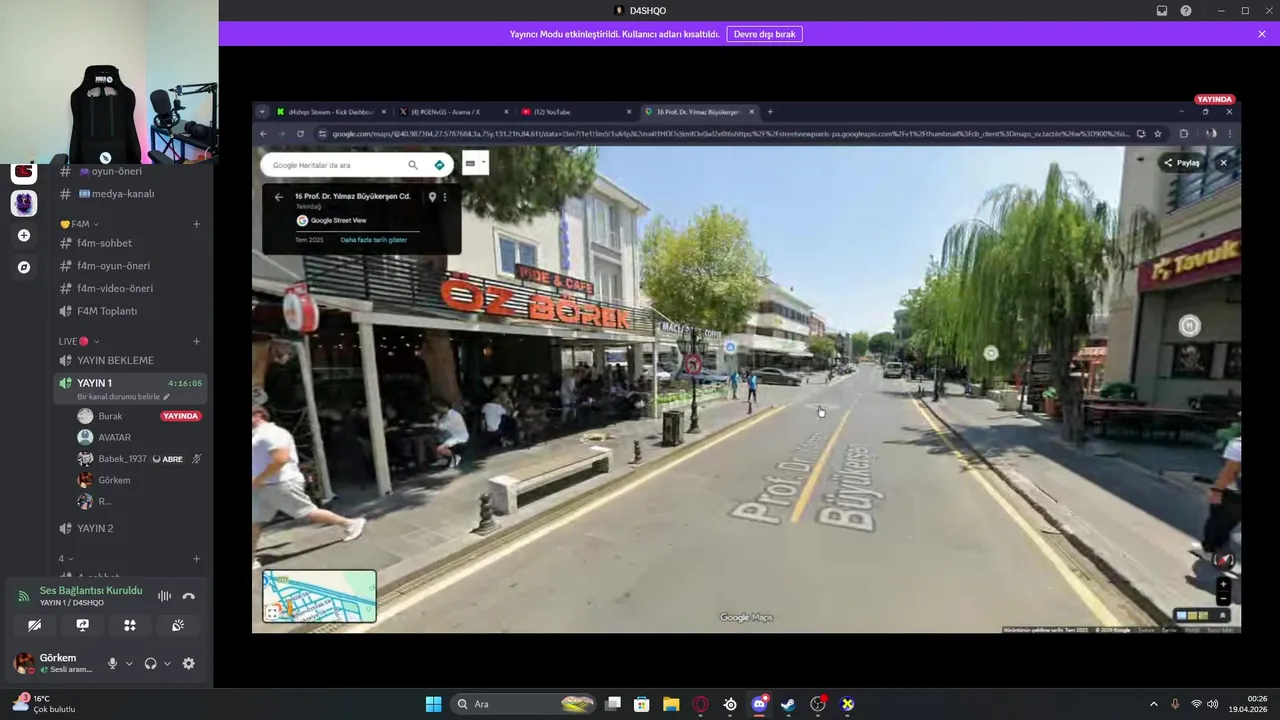Open the activities launcher icon
The image size is (1280, 720).
click(130, 625)
